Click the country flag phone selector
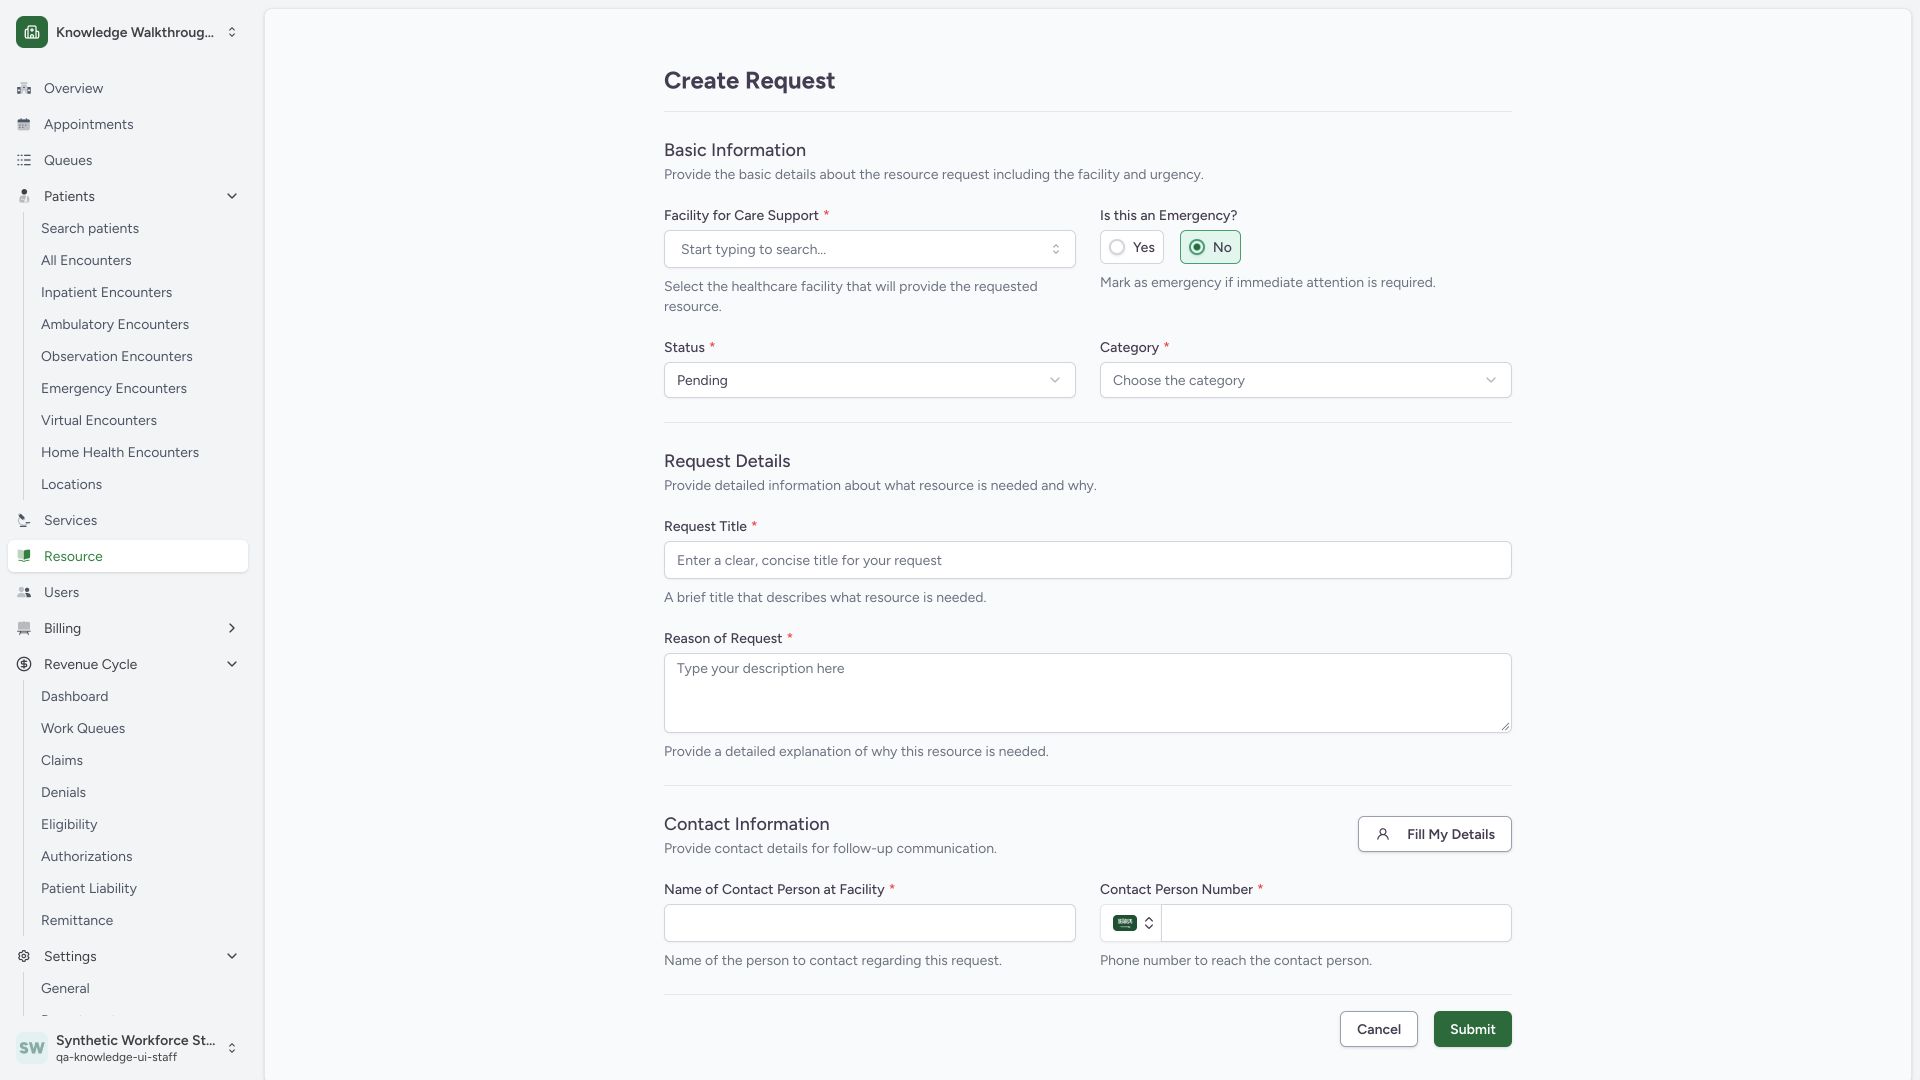 pos(1133,923)
